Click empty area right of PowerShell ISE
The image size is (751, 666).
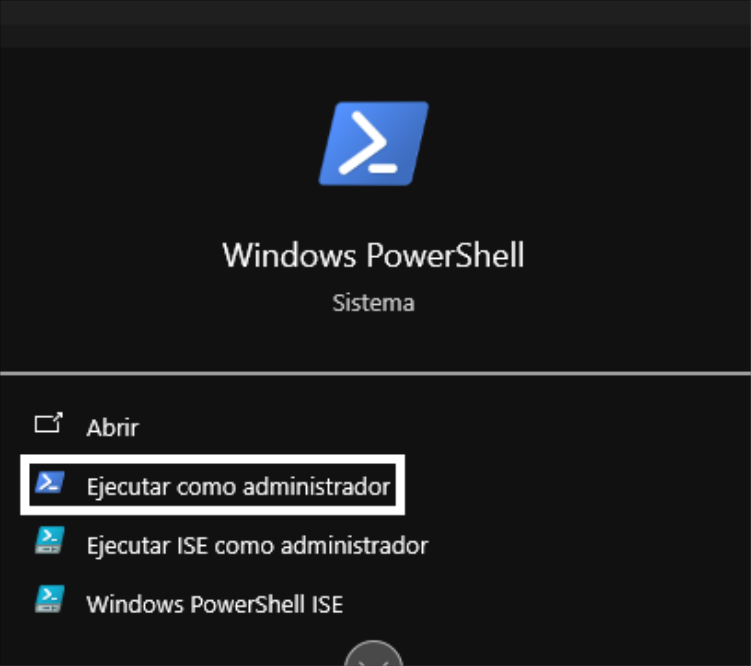pos(550,604)
